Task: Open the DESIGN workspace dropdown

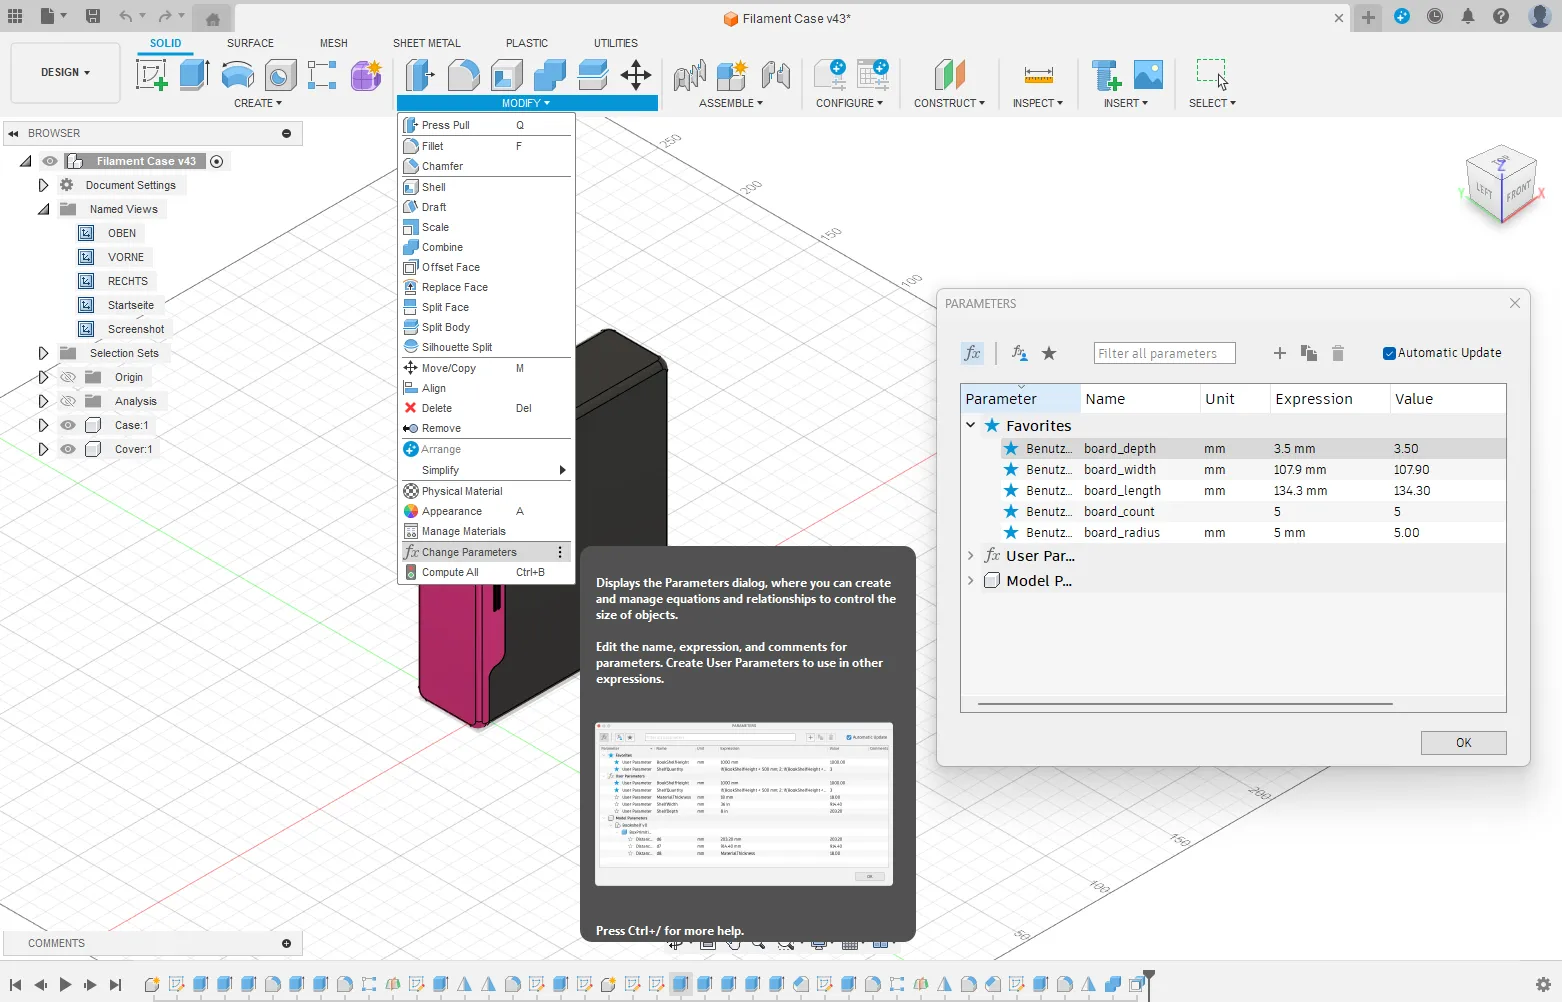Action: [65, 72]
